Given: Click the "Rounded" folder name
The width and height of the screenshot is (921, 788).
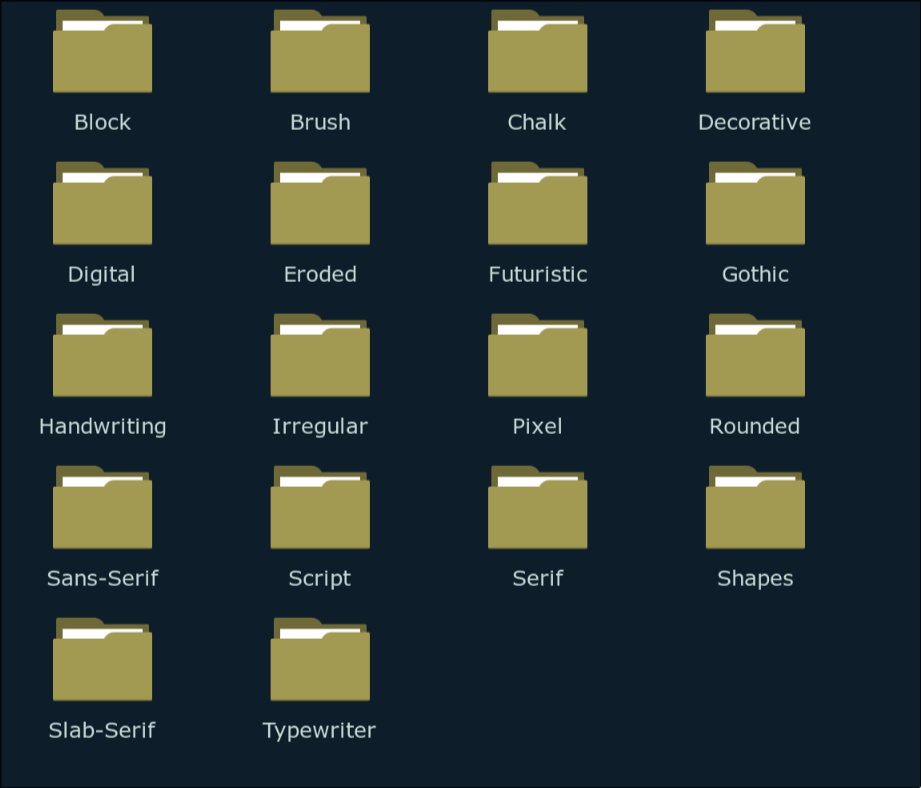Looking at the screenshot, I should pos(755,426).
